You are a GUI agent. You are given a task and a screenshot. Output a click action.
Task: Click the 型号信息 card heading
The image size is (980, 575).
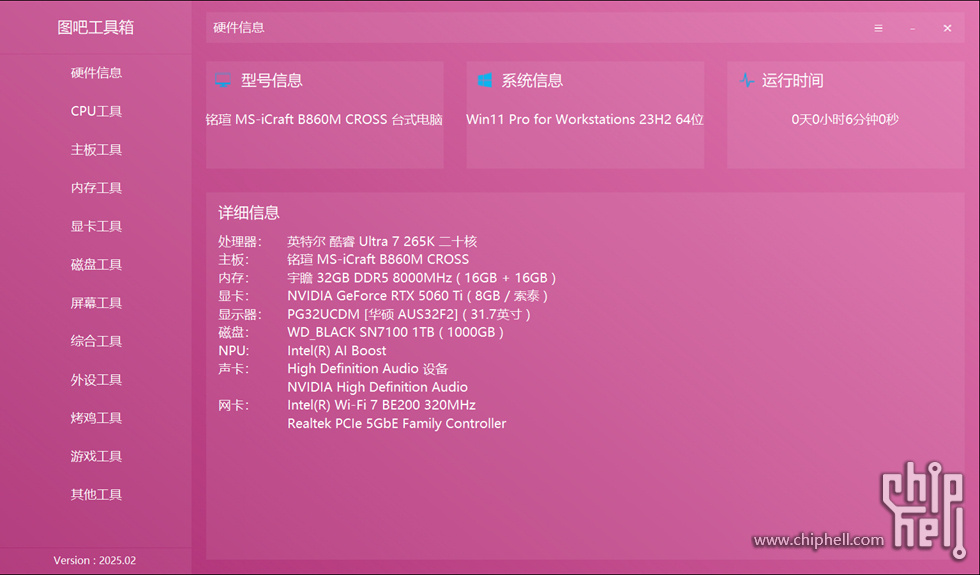pos(272,81)
